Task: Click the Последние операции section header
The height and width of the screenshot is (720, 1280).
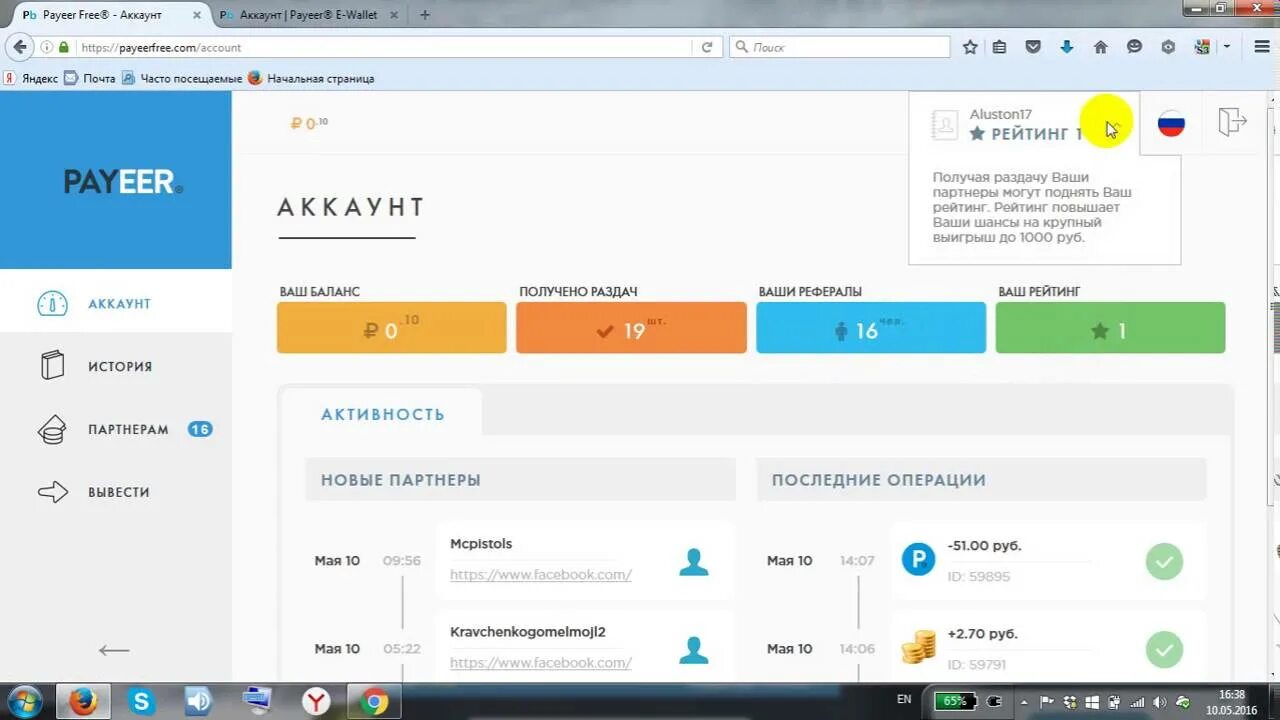Action: pos(982,480)
